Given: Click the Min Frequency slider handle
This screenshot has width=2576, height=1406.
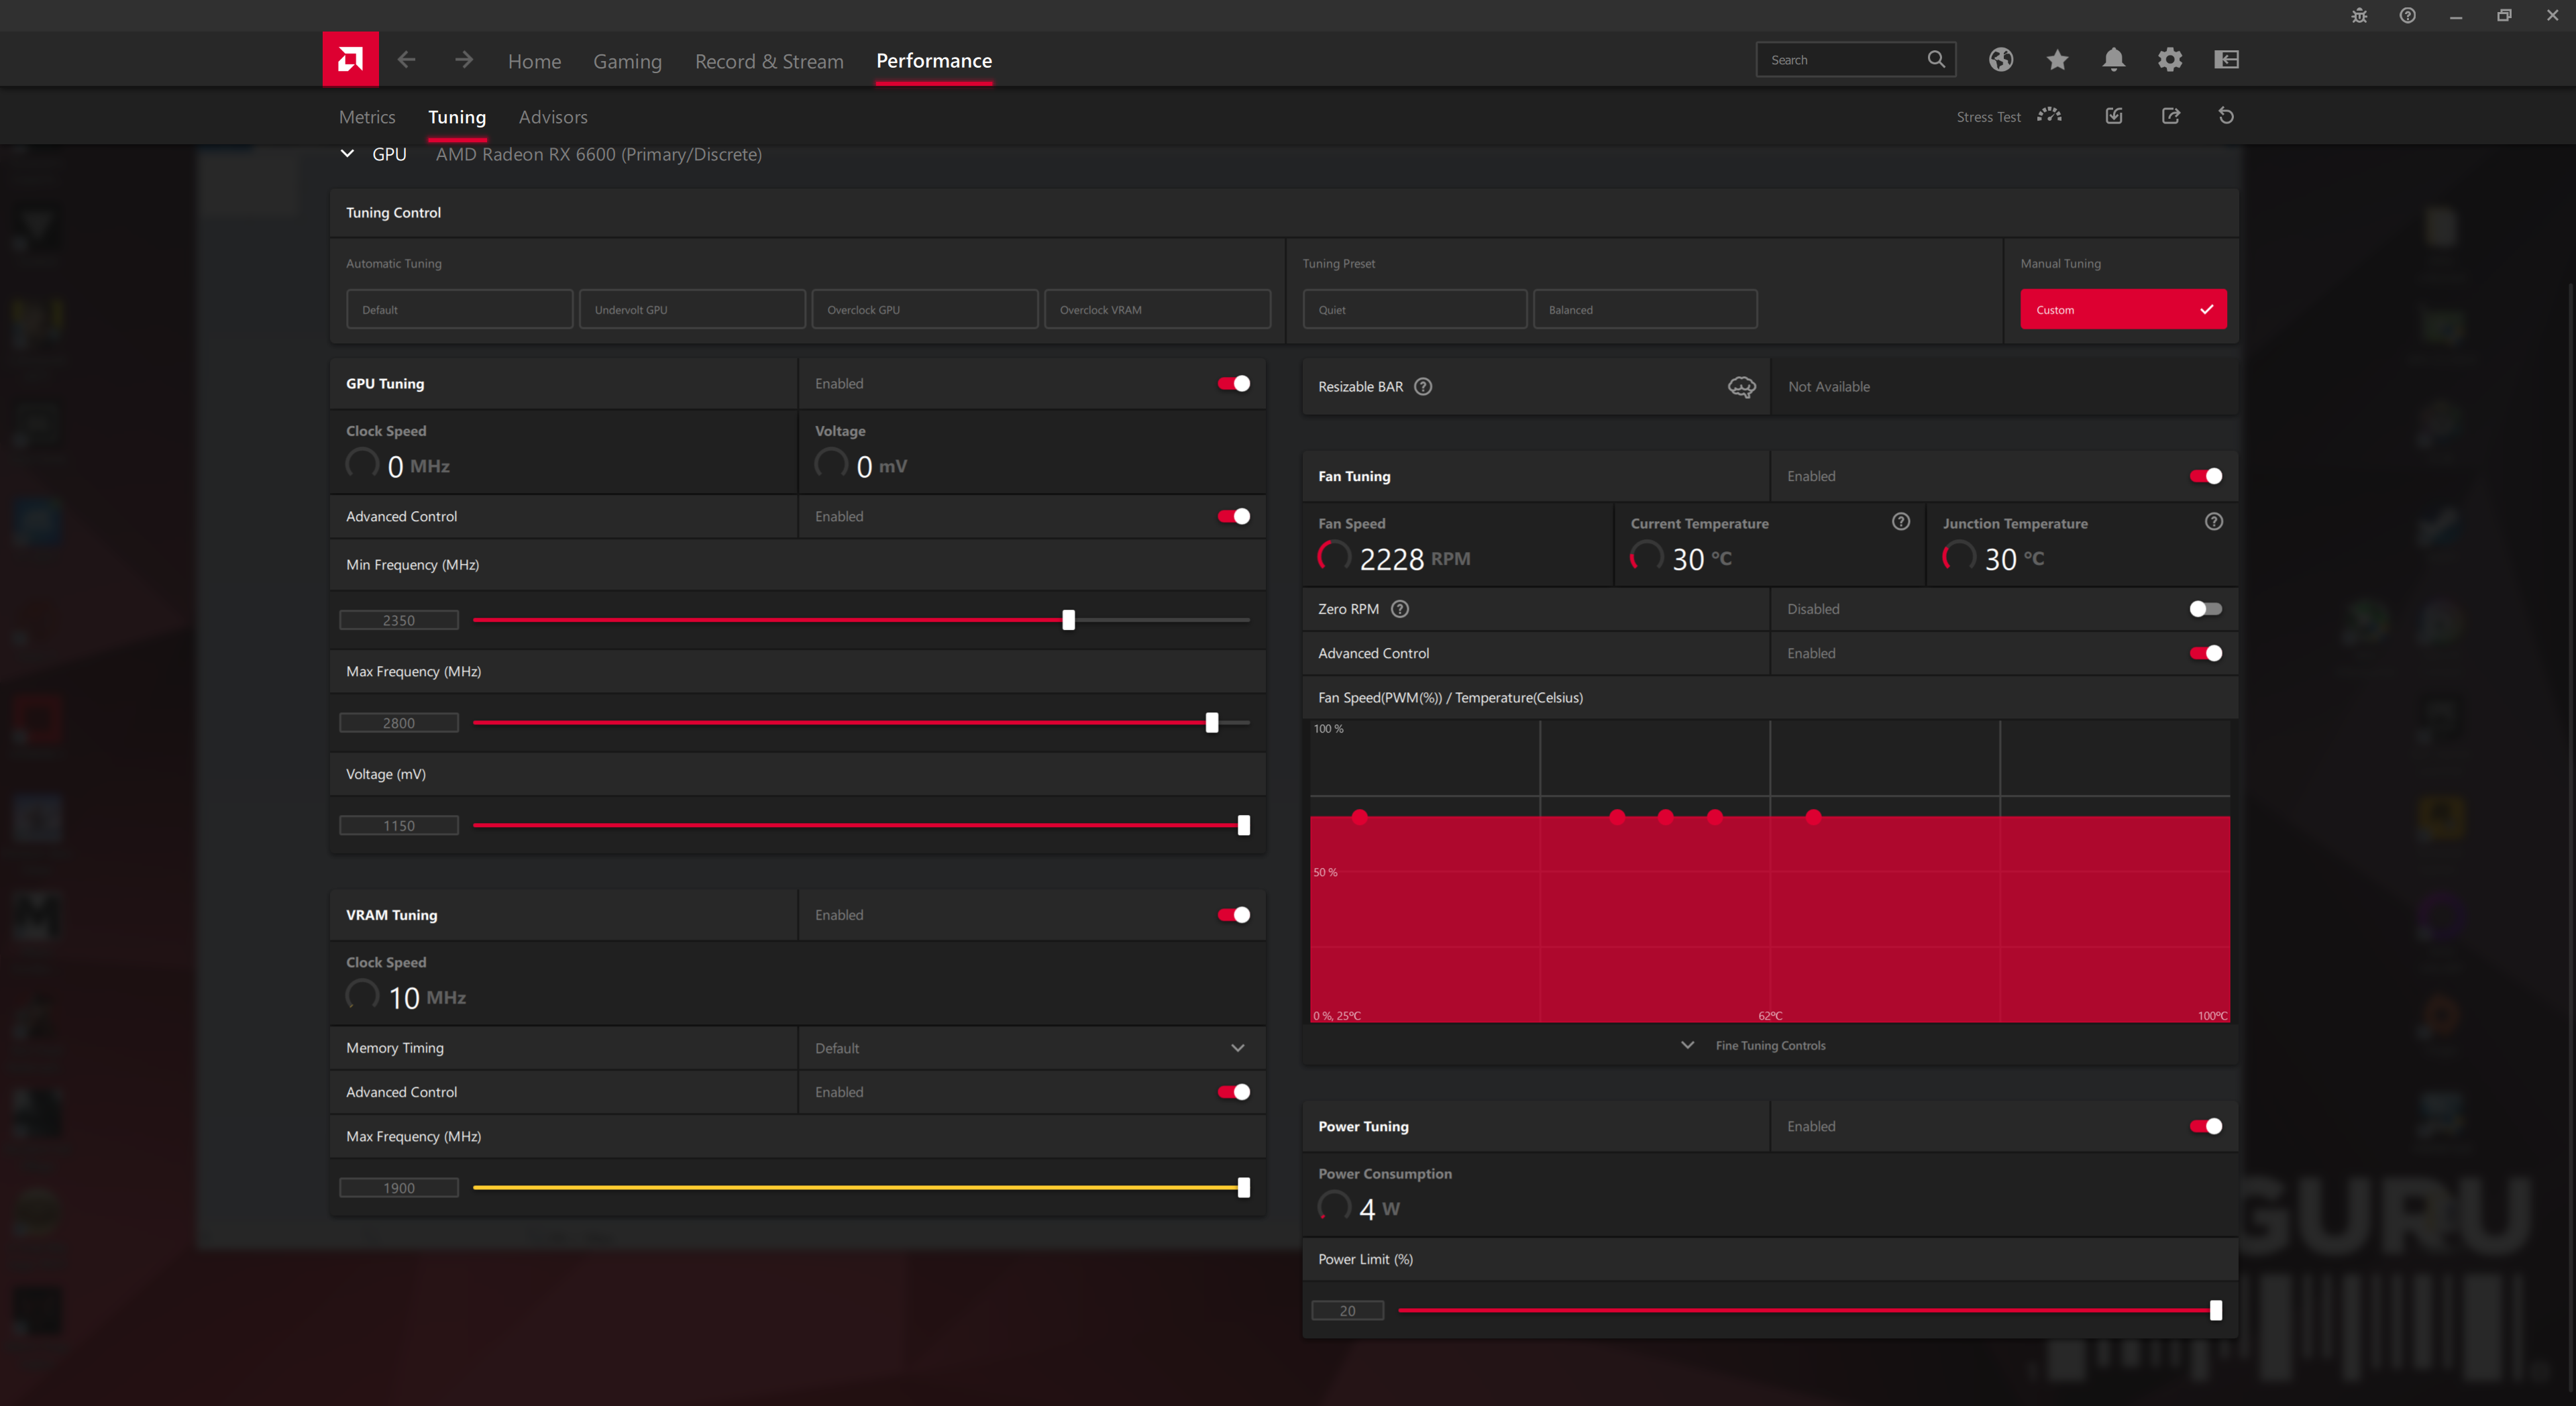Looking at the screenshot, I should [1068, 620].
